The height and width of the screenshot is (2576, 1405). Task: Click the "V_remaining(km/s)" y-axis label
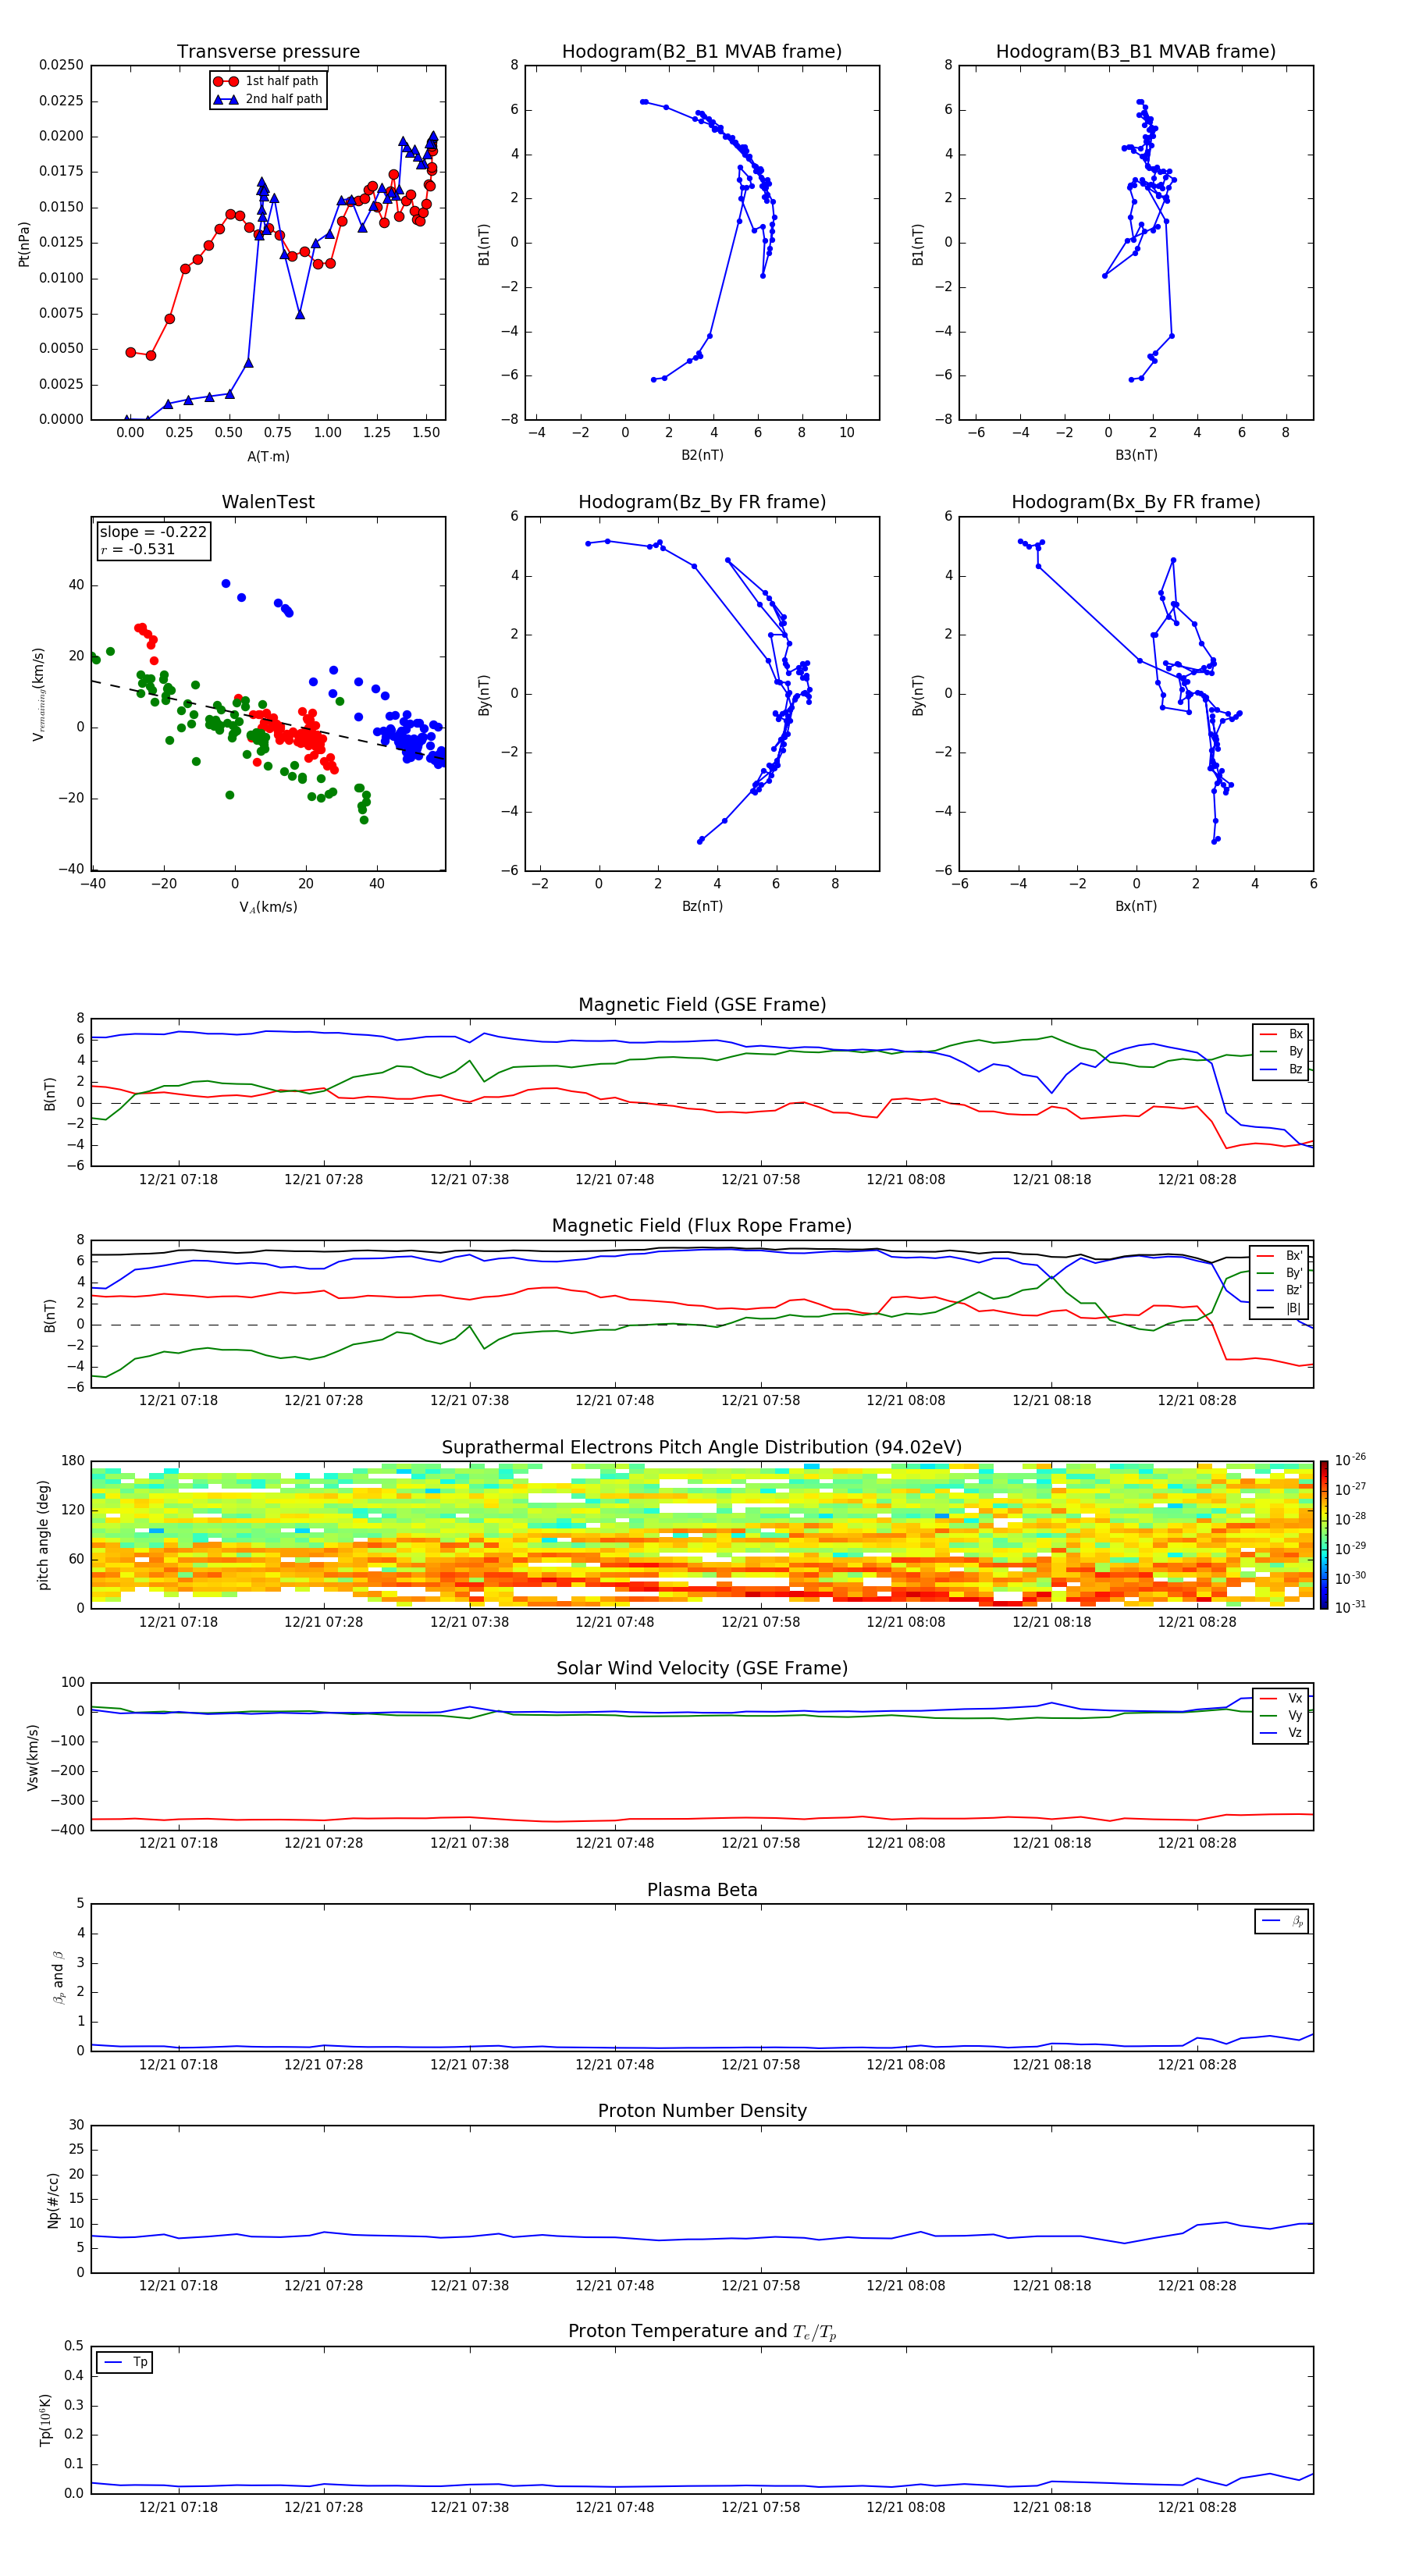point(38,694)
